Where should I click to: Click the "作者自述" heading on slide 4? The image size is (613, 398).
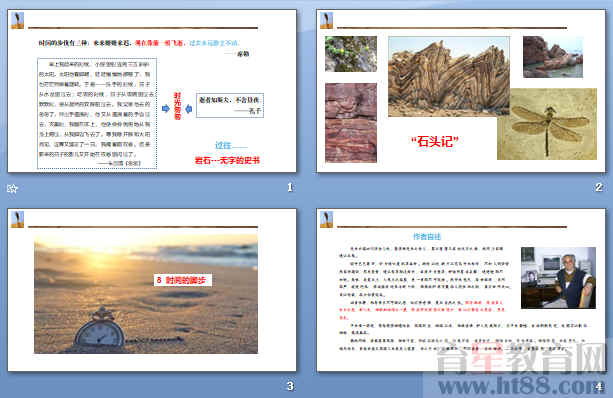click(427, 237)
